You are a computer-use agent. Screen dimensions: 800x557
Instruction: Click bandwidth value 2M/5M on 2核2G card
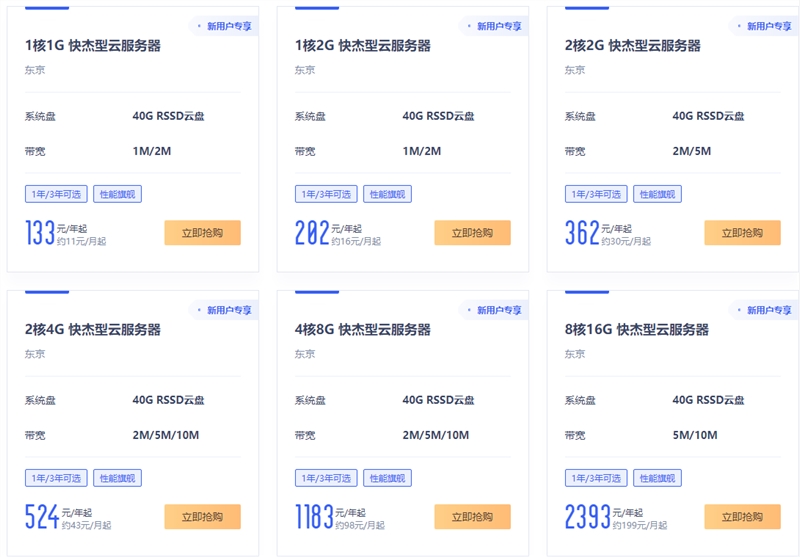(691, 151)
